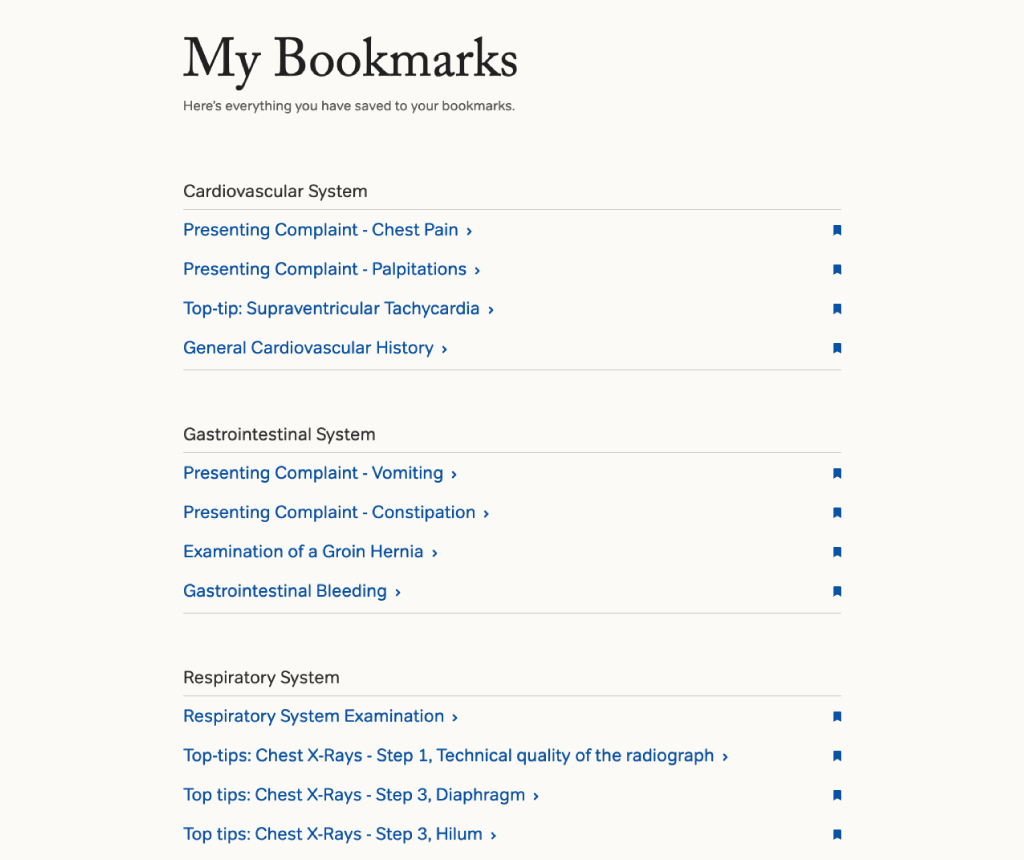
Task: Toggle Gastrointestinal Bleeding bookmark icon
Action: pos(837,591)
